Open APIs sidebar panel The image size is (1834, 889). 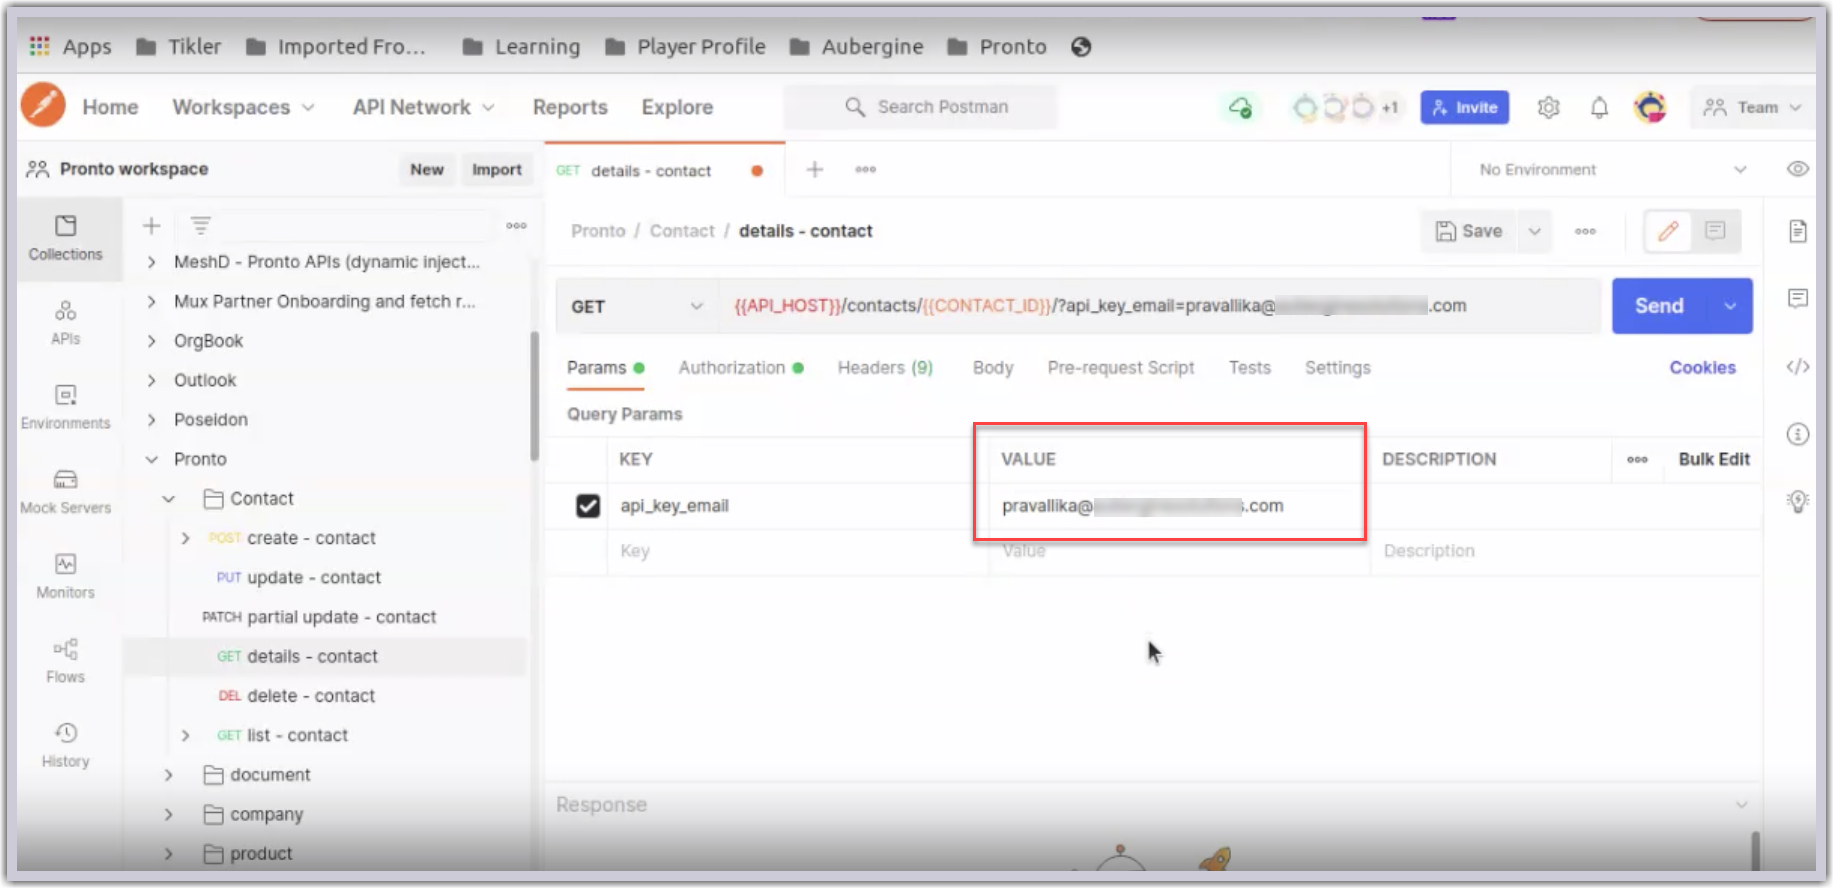(x=65, y=323)
